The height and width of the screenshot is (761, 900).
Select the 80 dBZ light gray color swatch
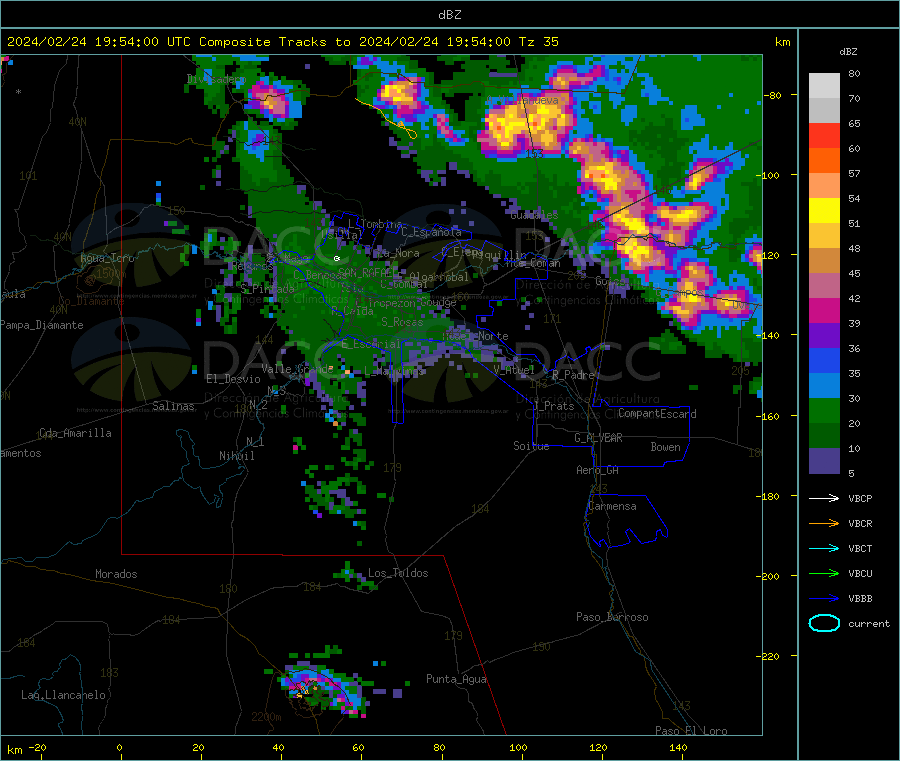pyautogui.click(x=824, y=86)
